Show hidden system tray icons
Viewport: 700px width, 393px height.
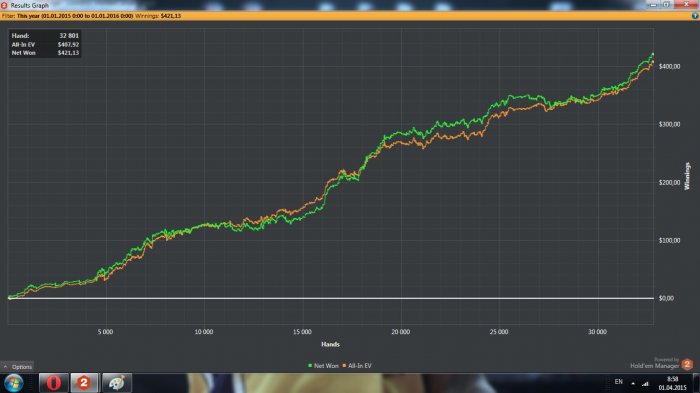click(x=633, y=383)
